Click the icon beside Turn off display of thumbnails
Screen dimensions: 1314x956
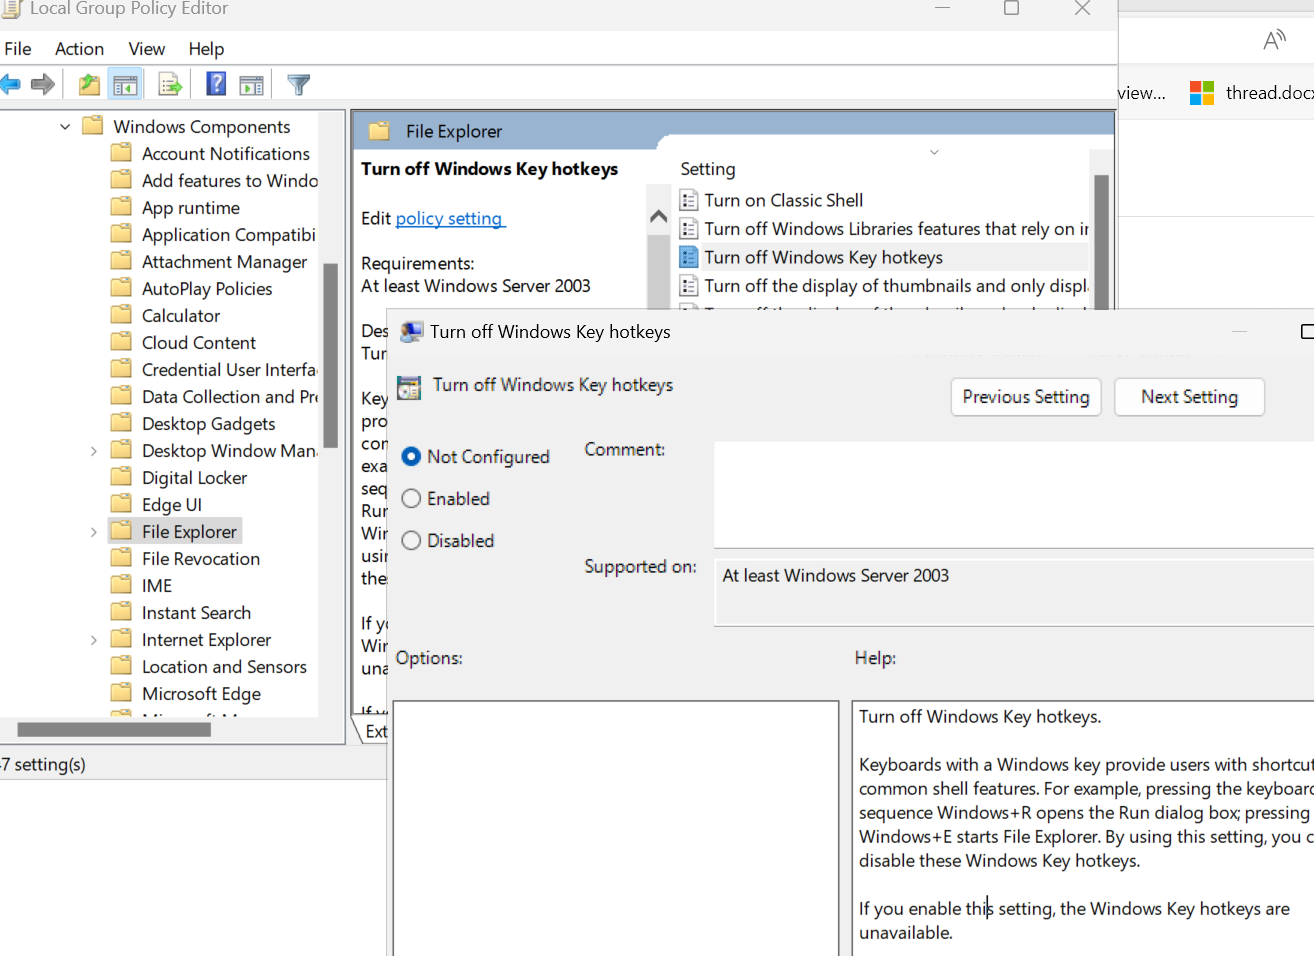pyautogui.click(x=689, y=286)
